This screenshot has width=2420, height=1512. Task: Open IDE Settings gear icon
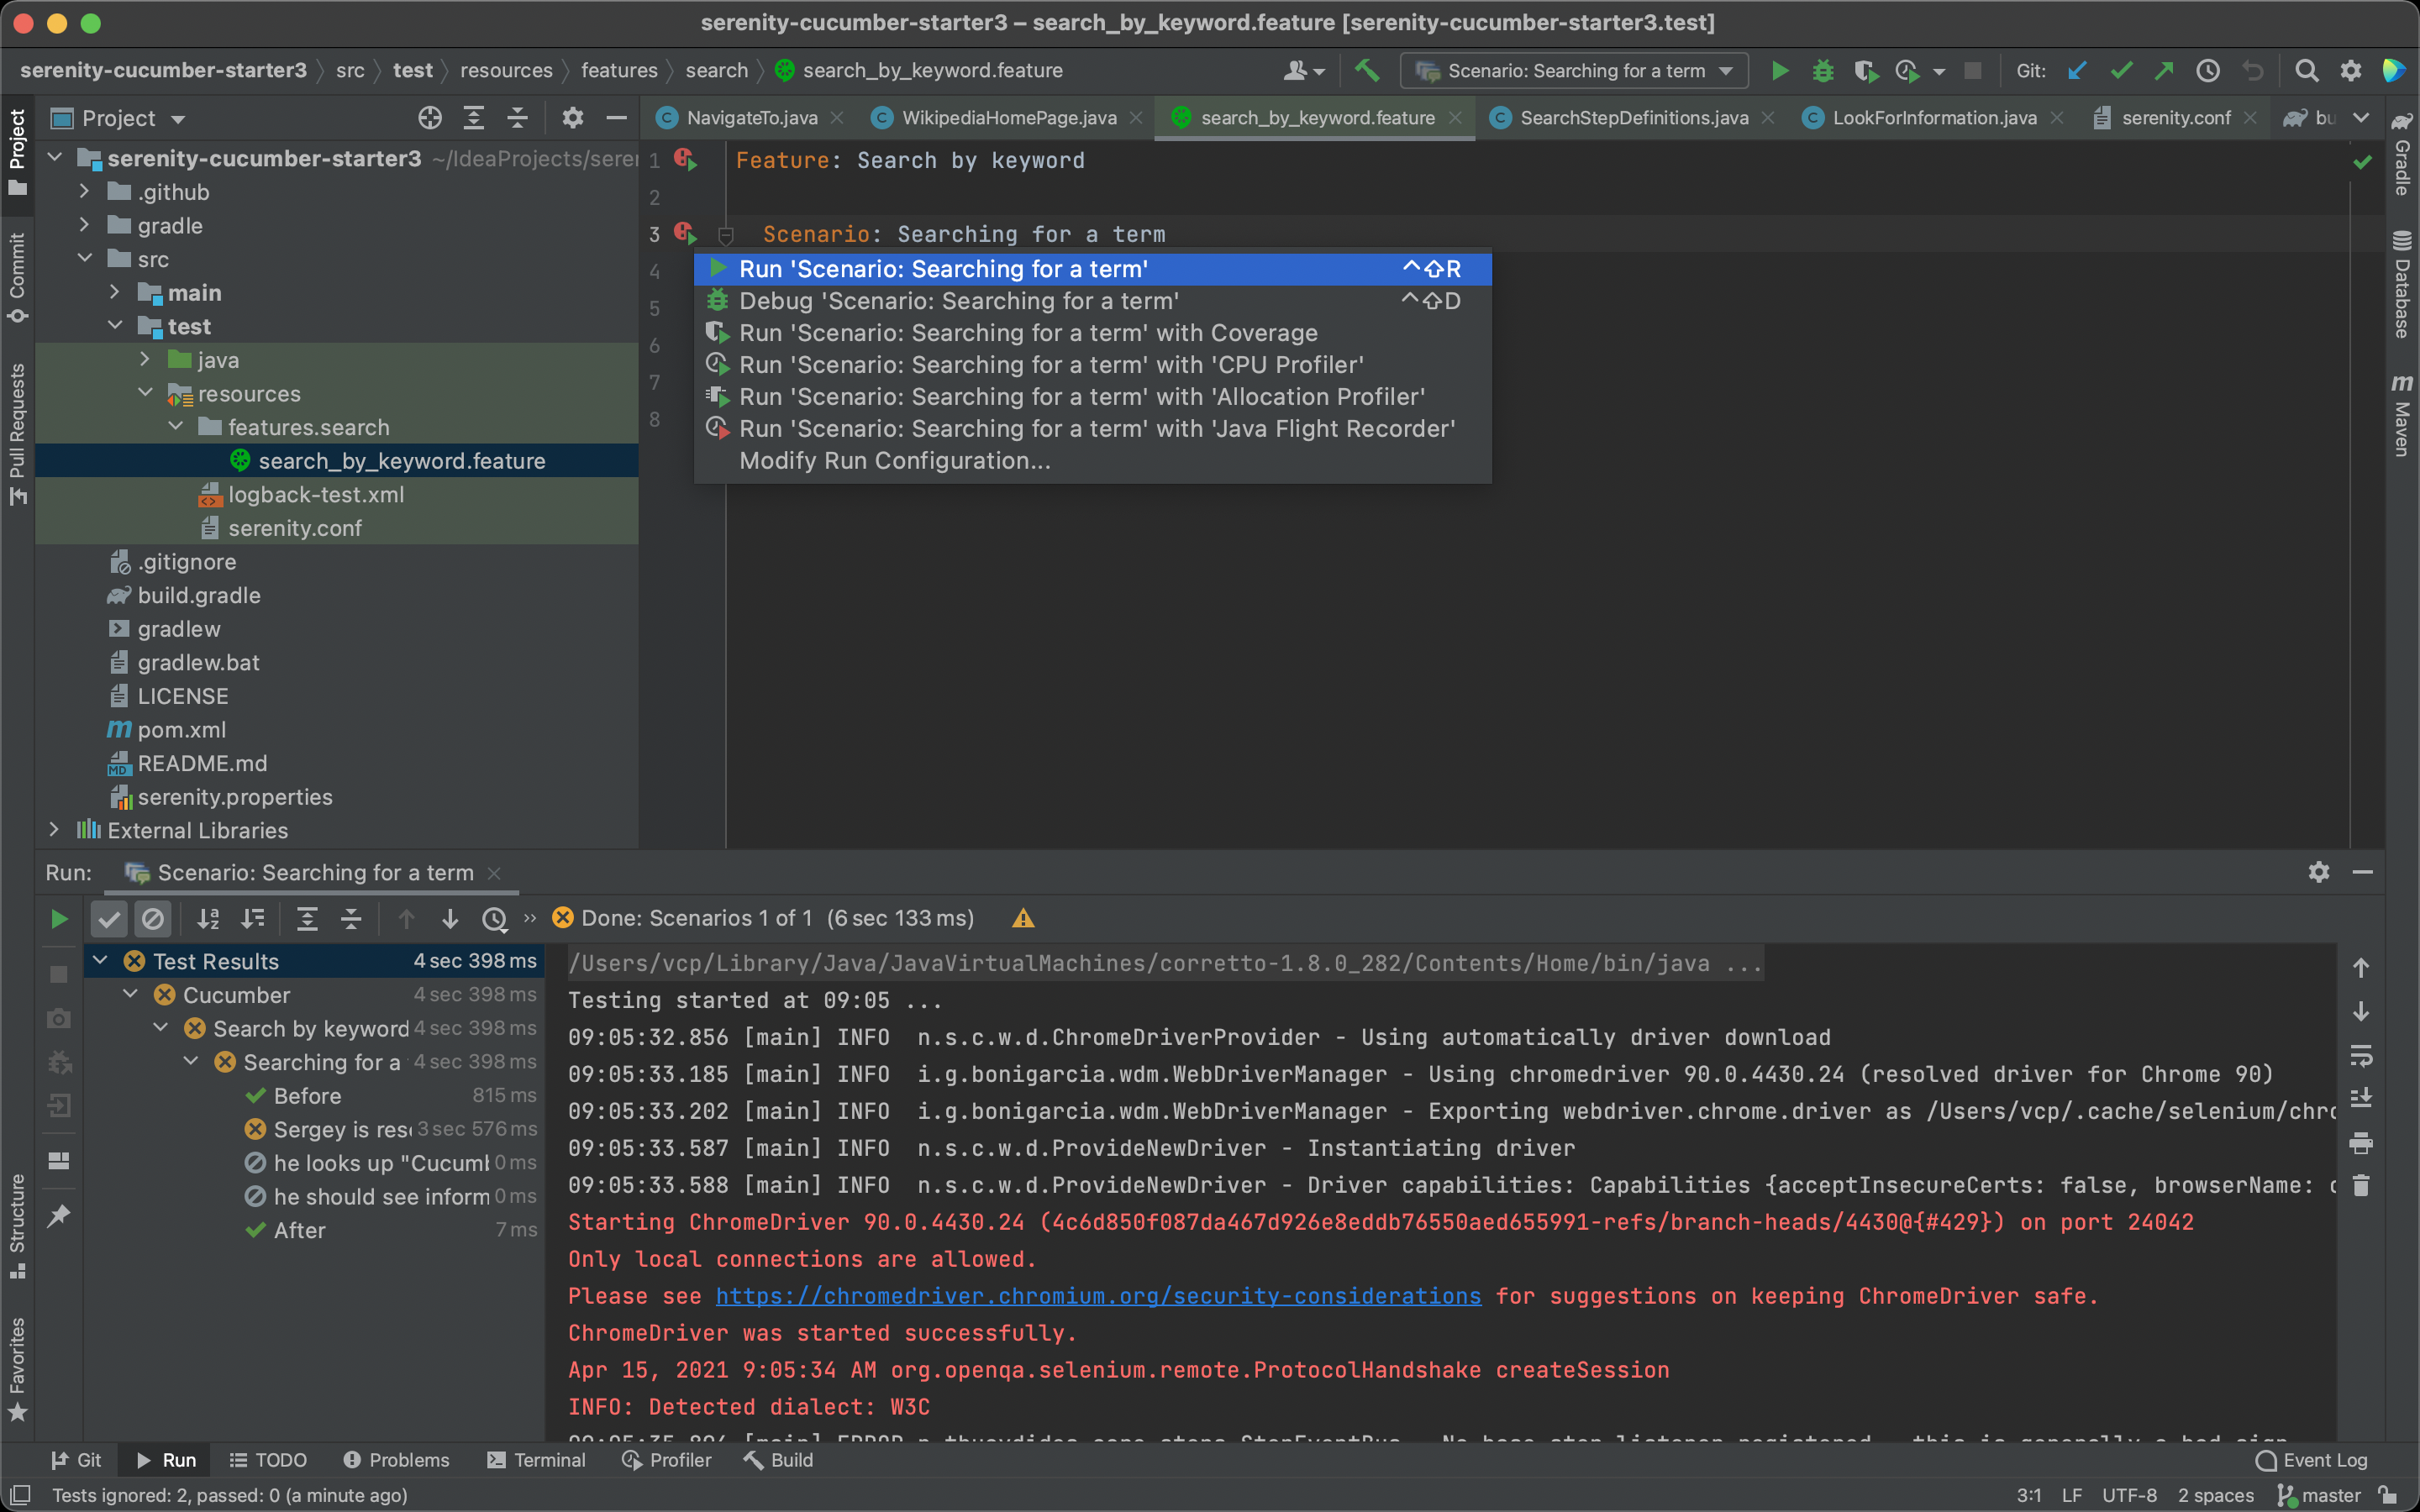2351,70
